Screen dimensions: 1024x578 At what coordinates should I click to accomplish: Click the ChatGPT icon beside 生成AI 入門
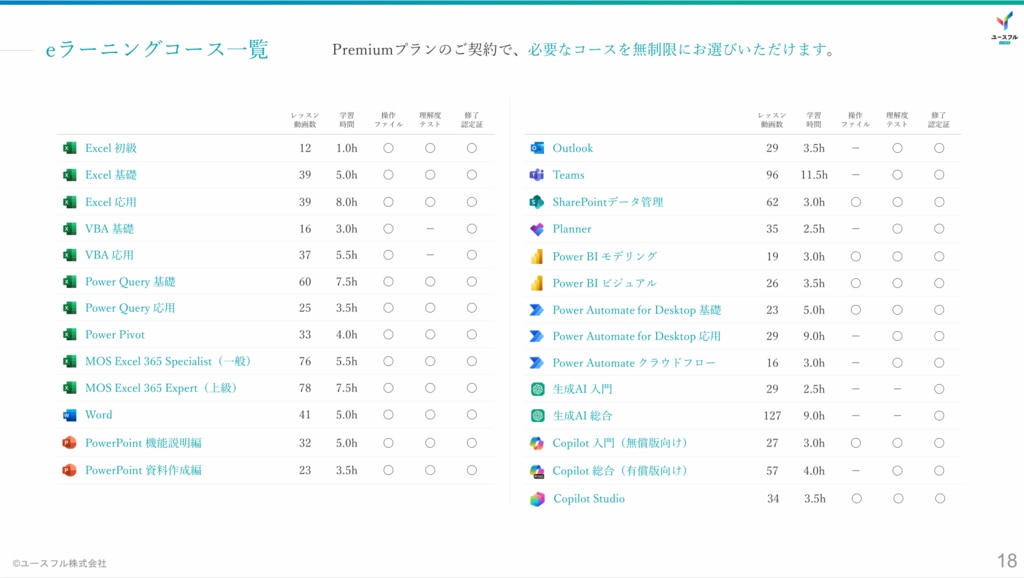[537, 389]
